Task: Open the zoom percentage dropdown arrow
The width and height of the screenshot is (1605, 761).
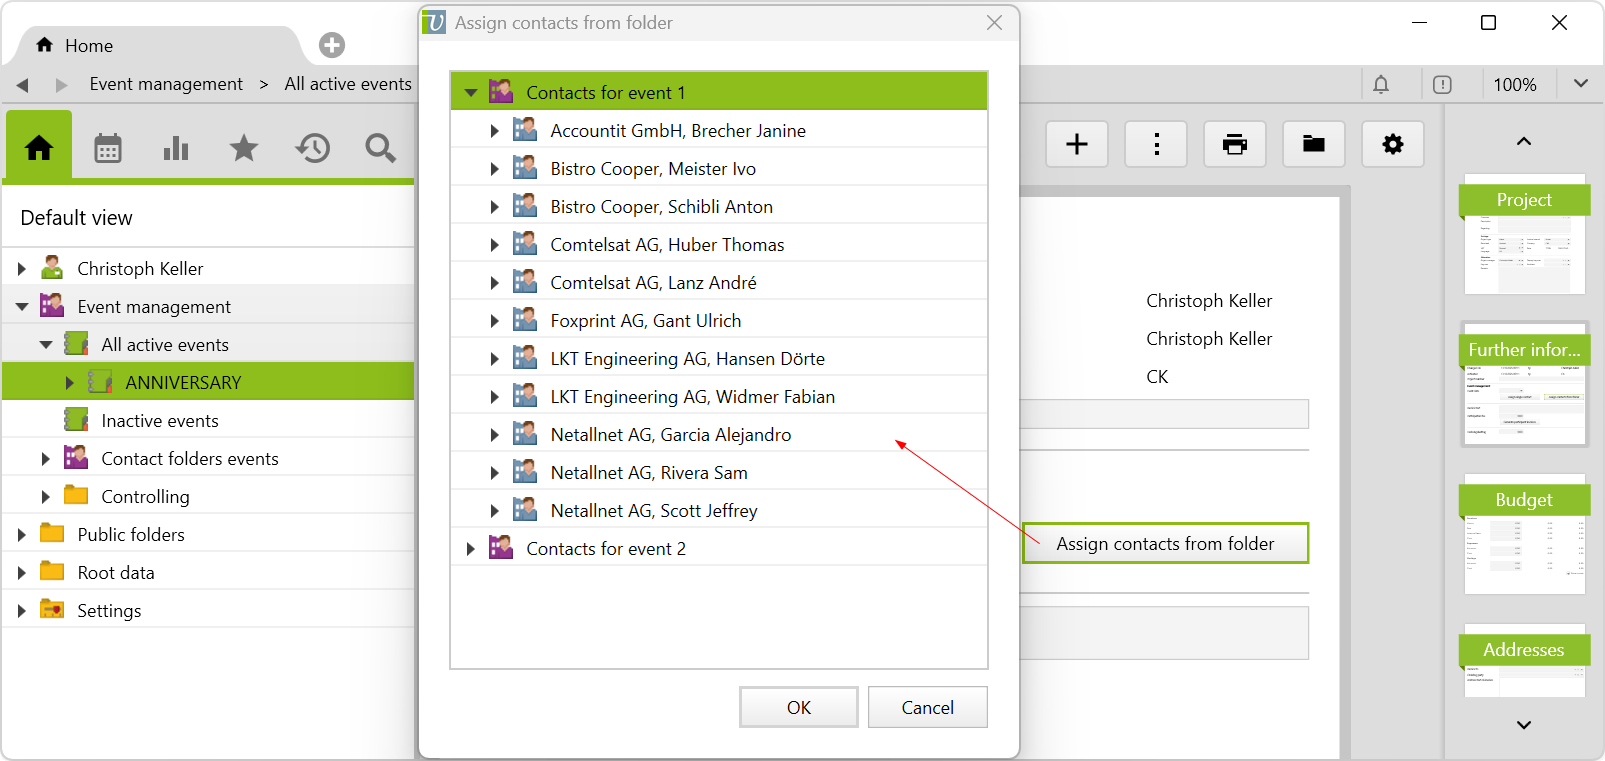Action: (1580, 84)
